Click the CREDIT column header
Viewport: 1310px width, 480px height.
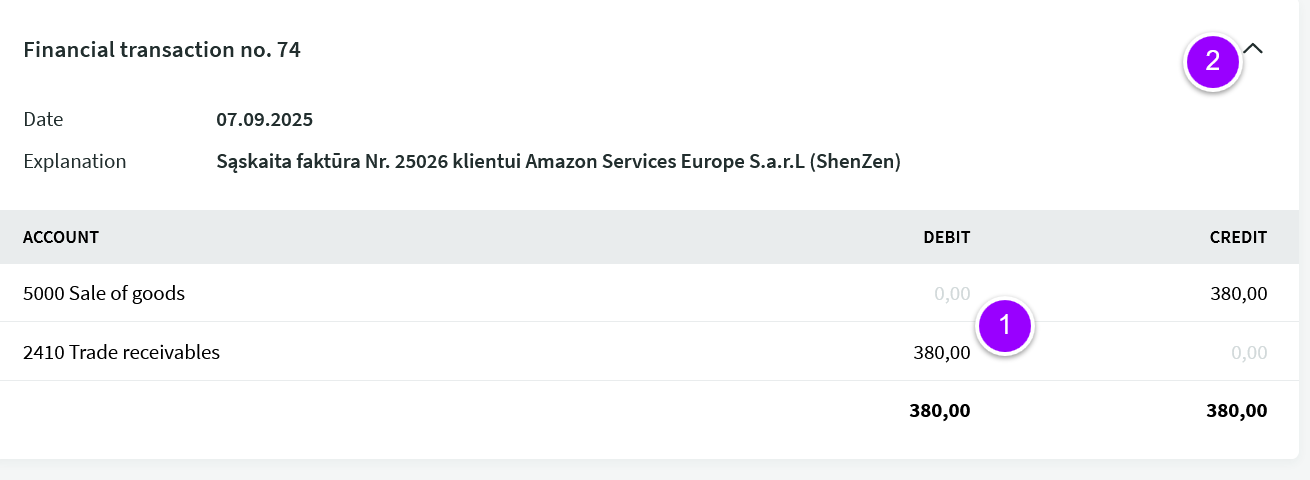tap(1238, 237)
